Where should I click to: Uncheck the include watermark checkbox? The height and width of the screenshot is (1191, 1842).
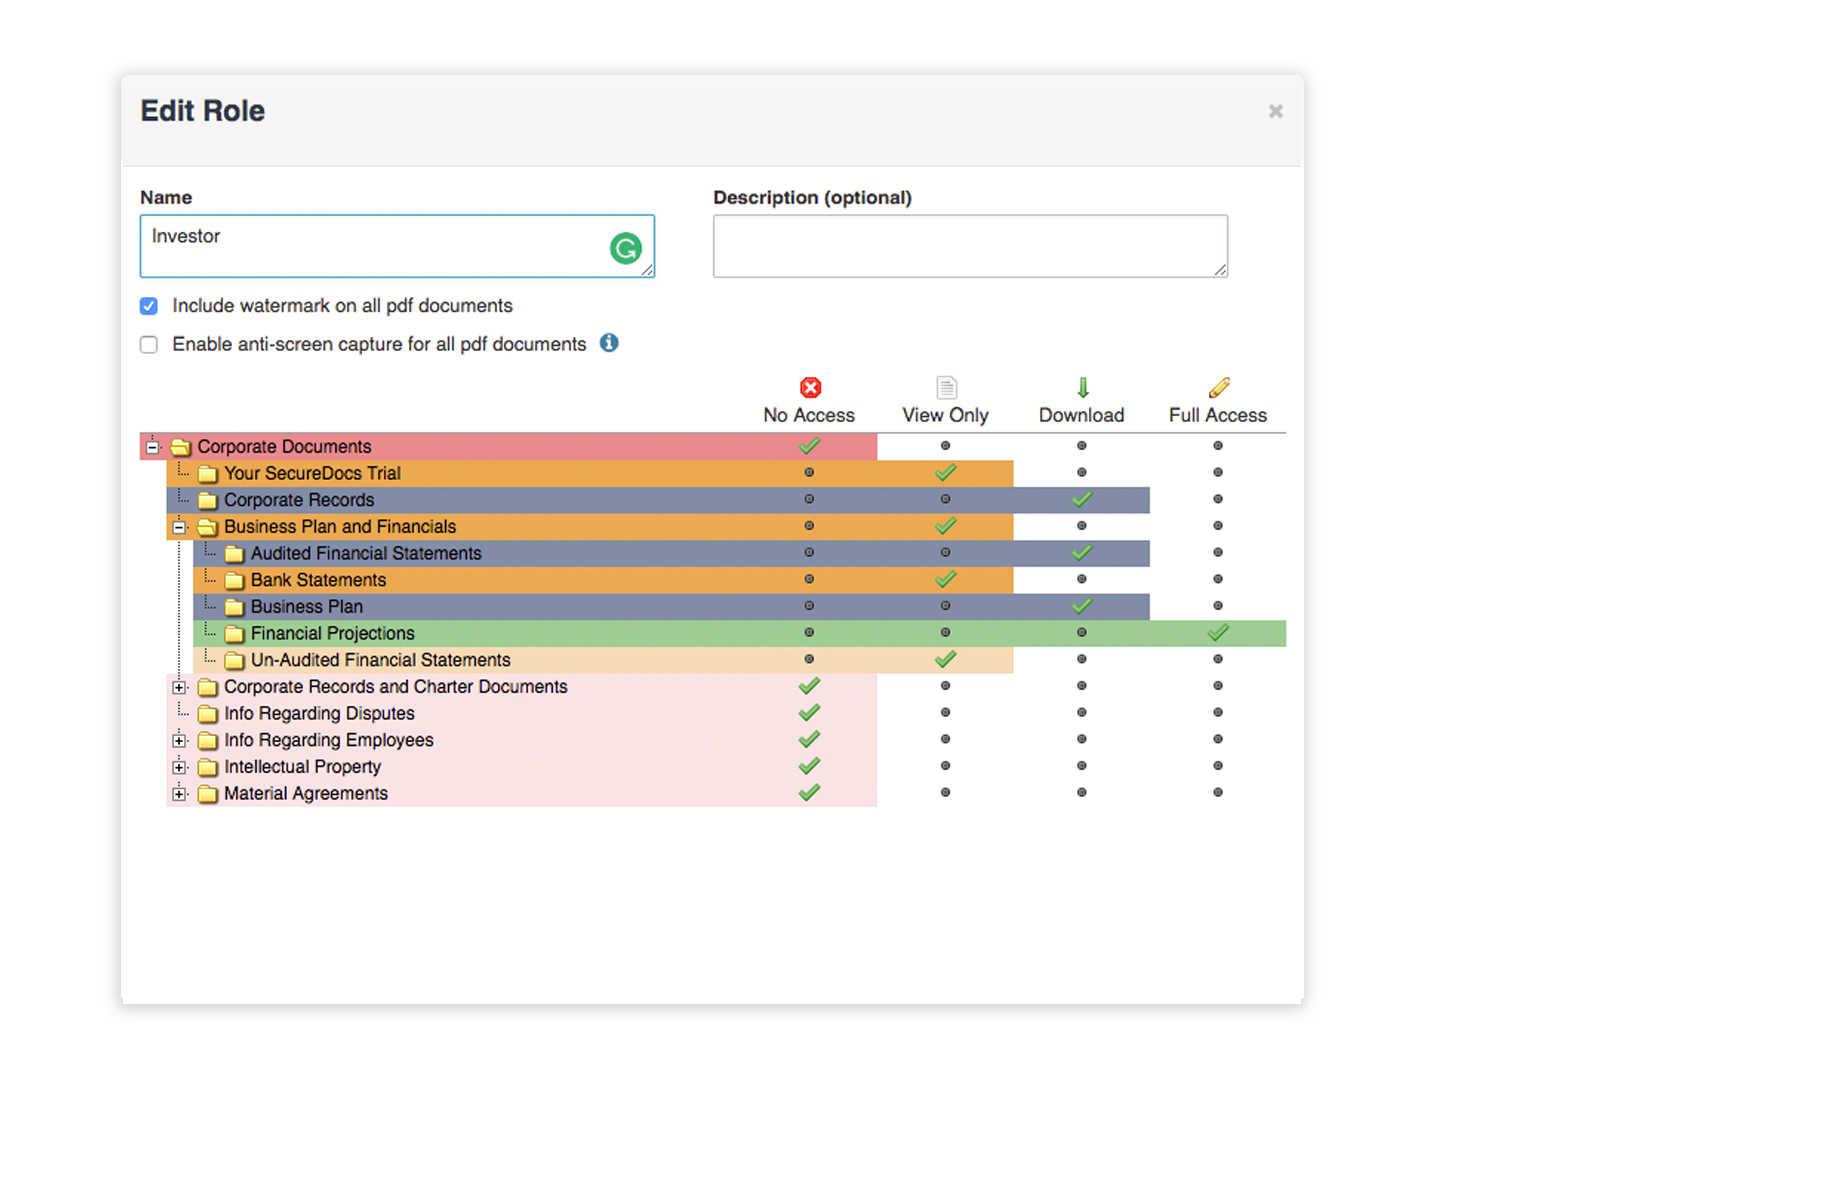149,306
